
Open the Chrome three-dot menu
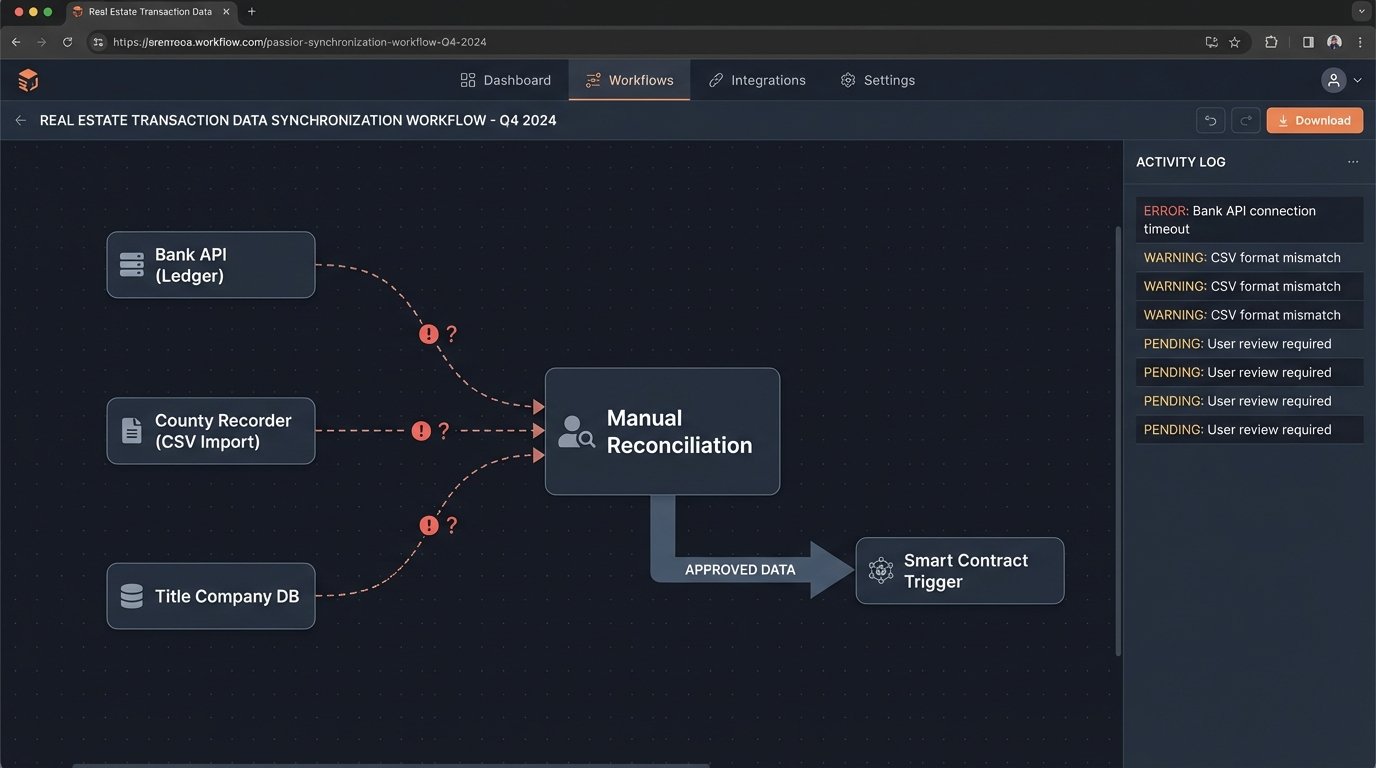tap(1361, 42)
